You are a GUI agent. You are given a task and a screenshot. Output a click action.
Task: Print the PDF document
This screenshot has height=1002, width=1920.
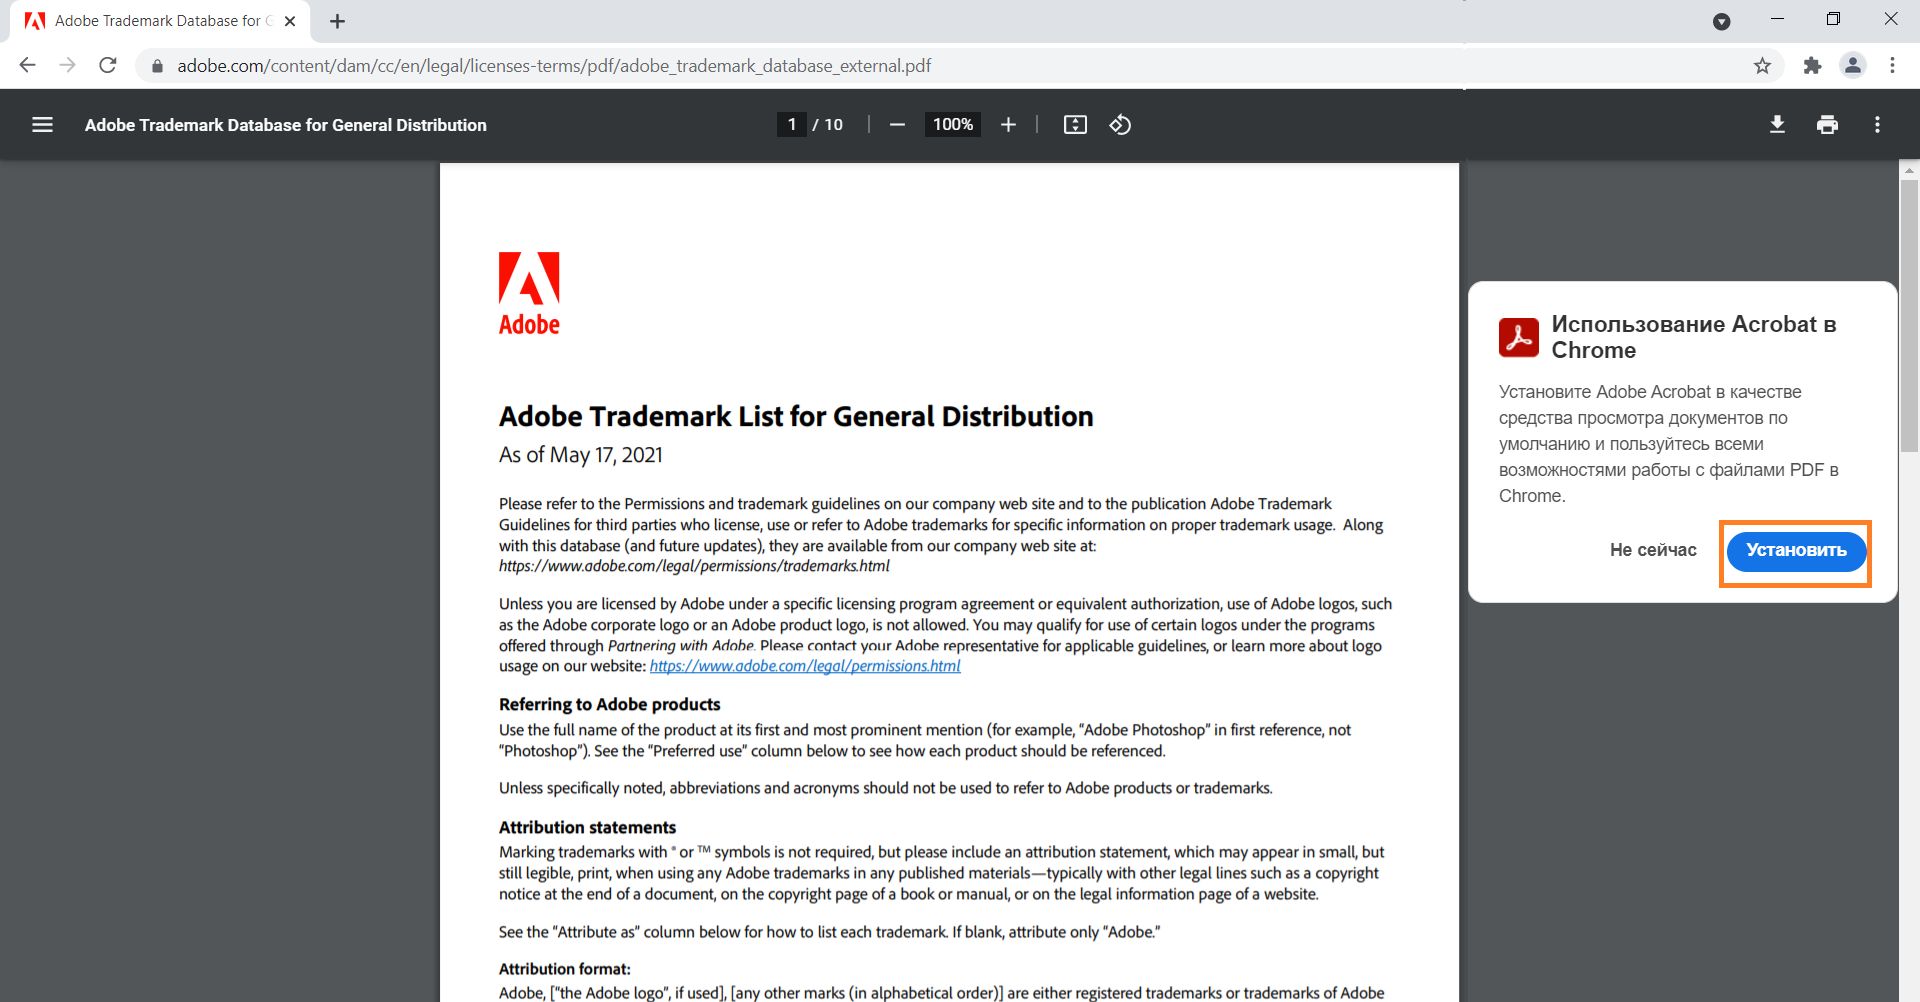(x=1827, y=125)
